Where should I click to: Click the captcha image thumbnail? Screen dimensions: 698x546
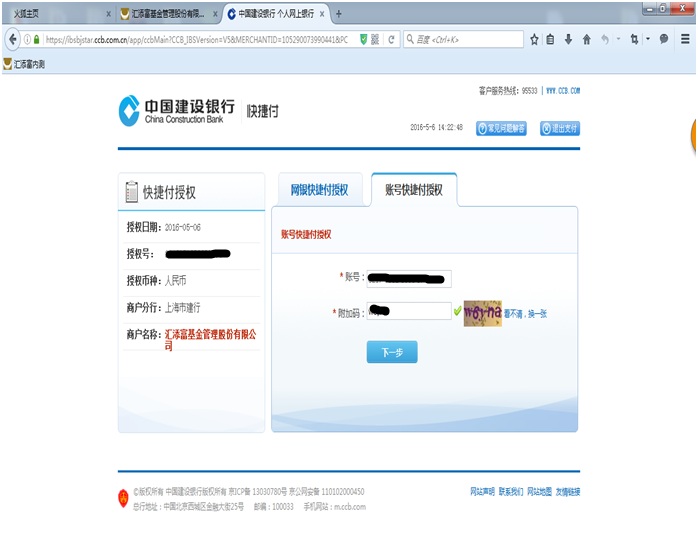pos(482,312)
